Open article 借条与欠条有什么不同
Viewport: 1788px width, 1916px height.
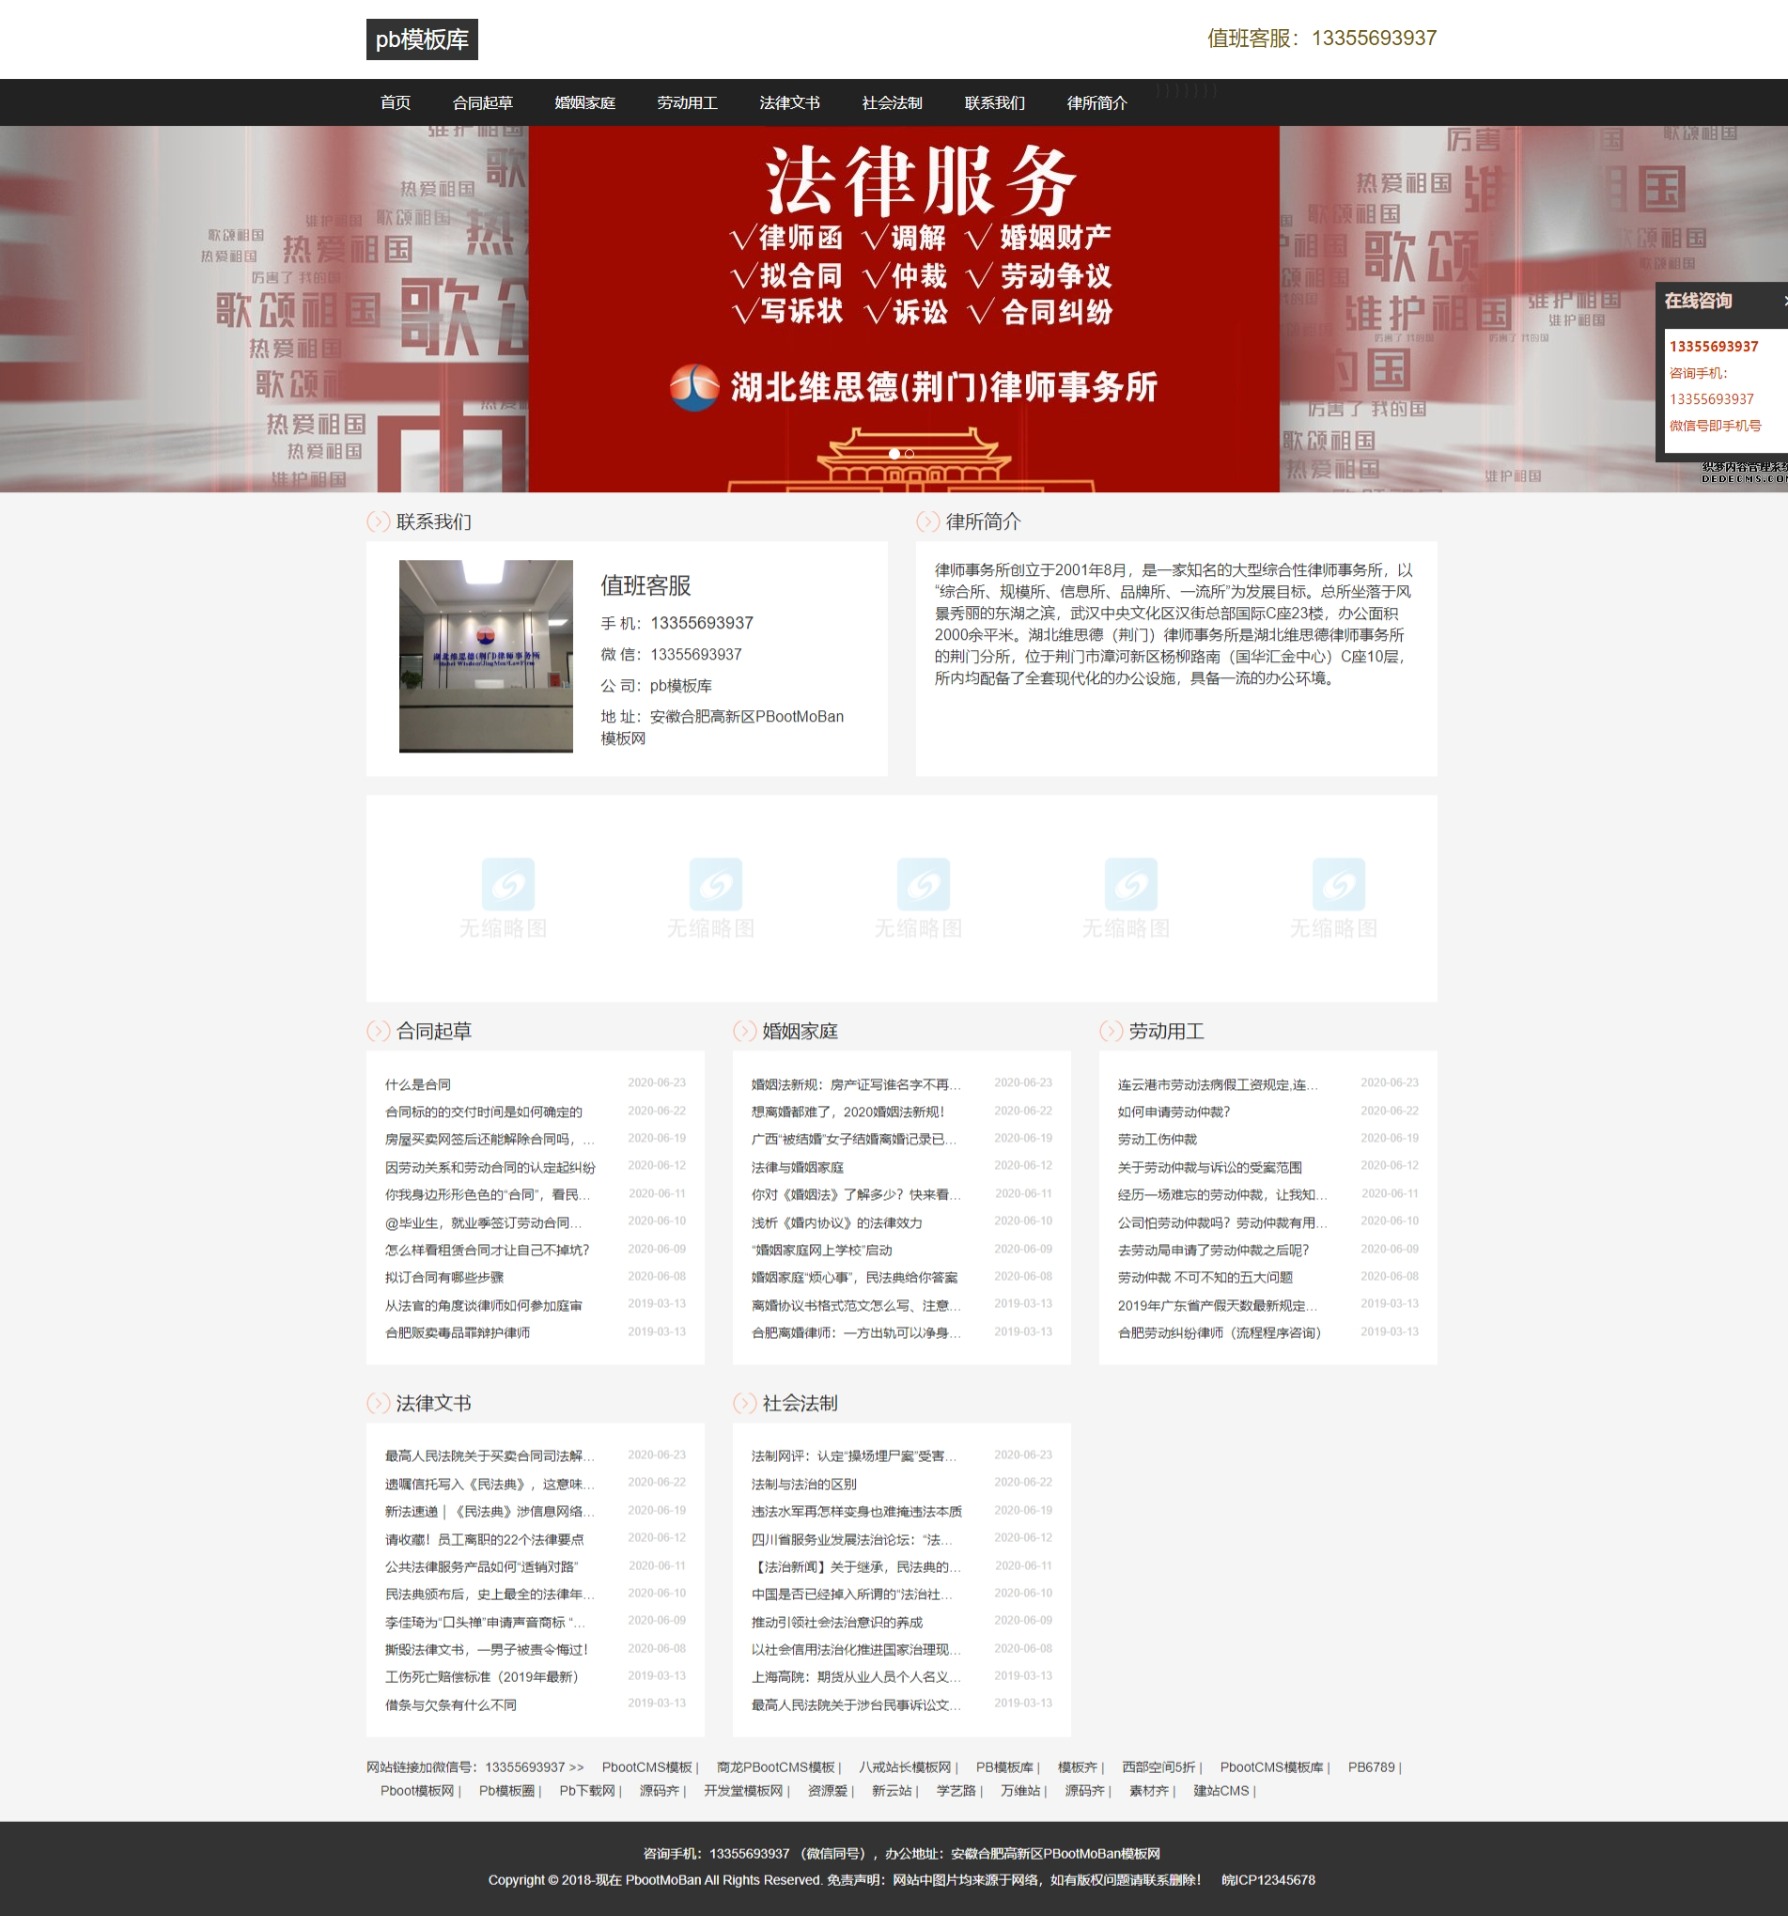click(x=451, y=1705)
